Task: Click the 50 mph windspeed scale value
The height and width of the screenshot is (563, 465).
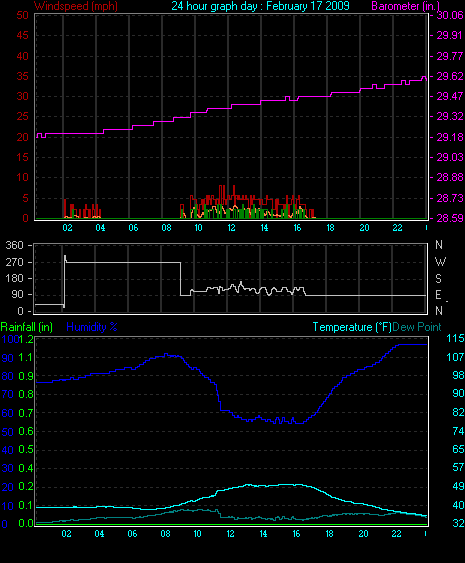Action: tap(22, 15)
